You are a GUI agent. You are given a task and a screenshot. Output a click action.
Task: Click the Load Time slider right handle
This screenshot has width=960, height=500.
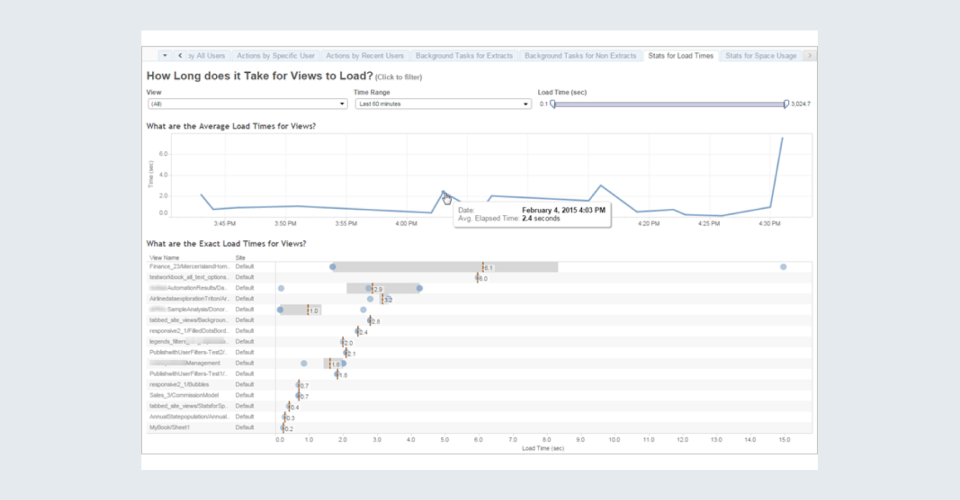(x=786, y=103)
